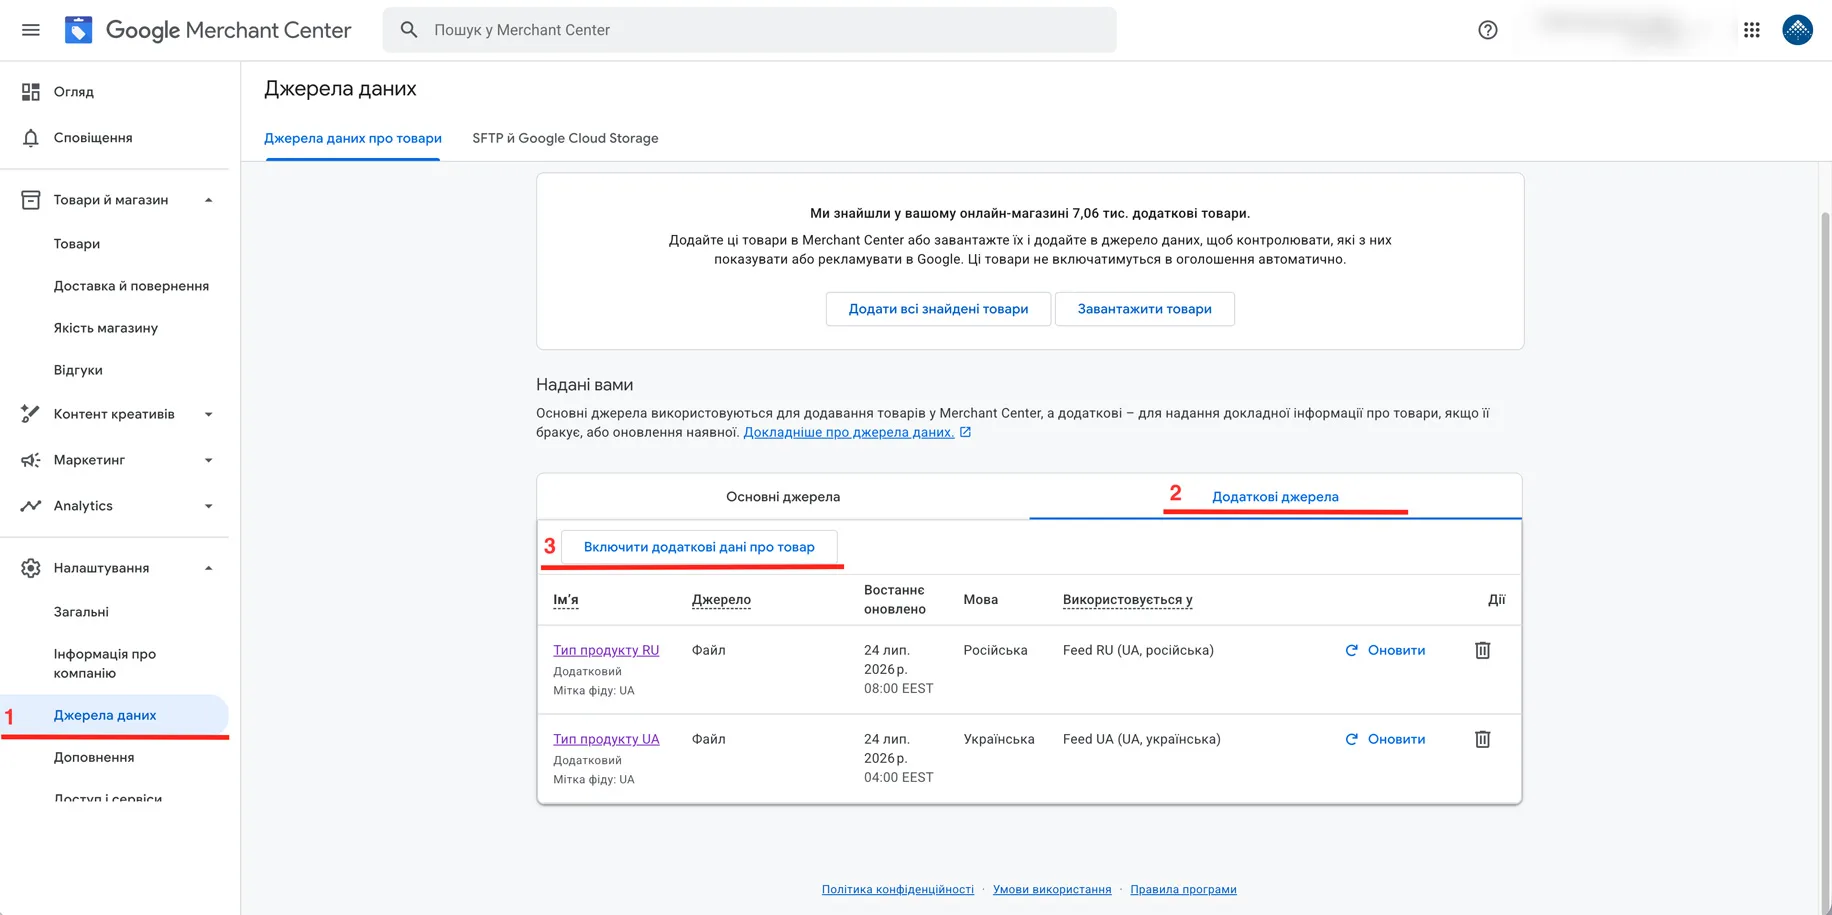The image size is (1832, 915).
Task: Collapse the Товари й магазин section
Action: click(x=209, y=200)
